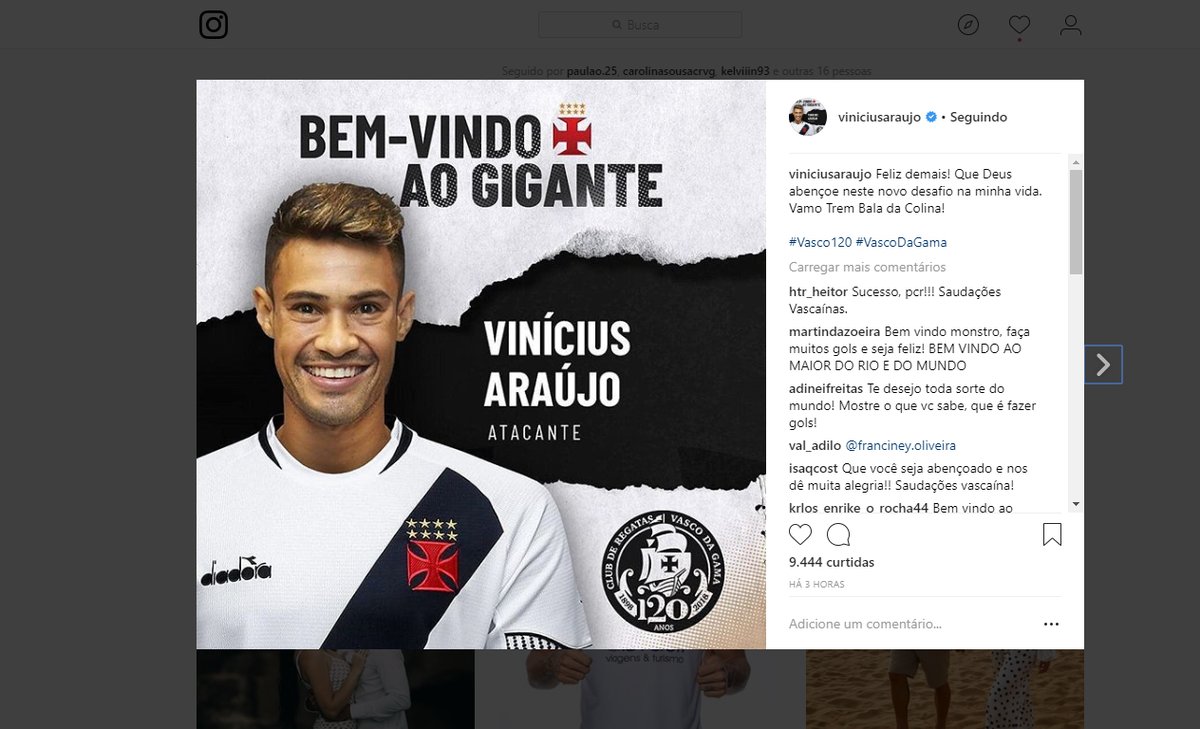
Task: Toggle the Seguindo follow status
Action: point(978,117)
